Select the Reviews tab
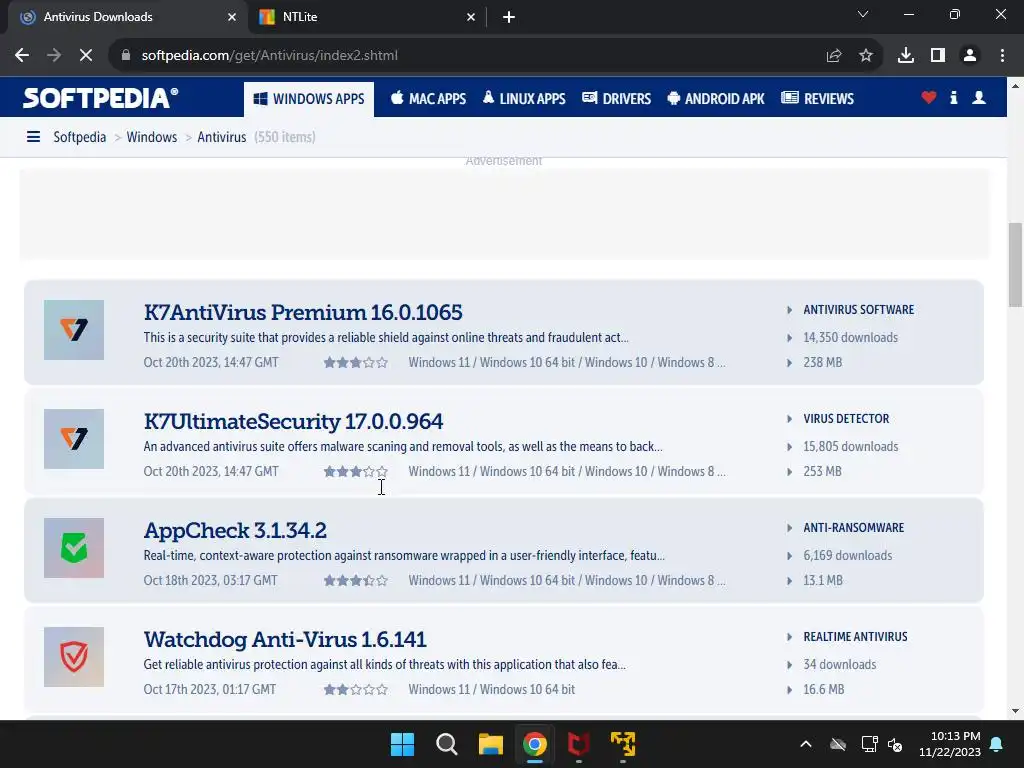Image resolution: width=1024 pixels, height=768 pixels. [818, 99]
